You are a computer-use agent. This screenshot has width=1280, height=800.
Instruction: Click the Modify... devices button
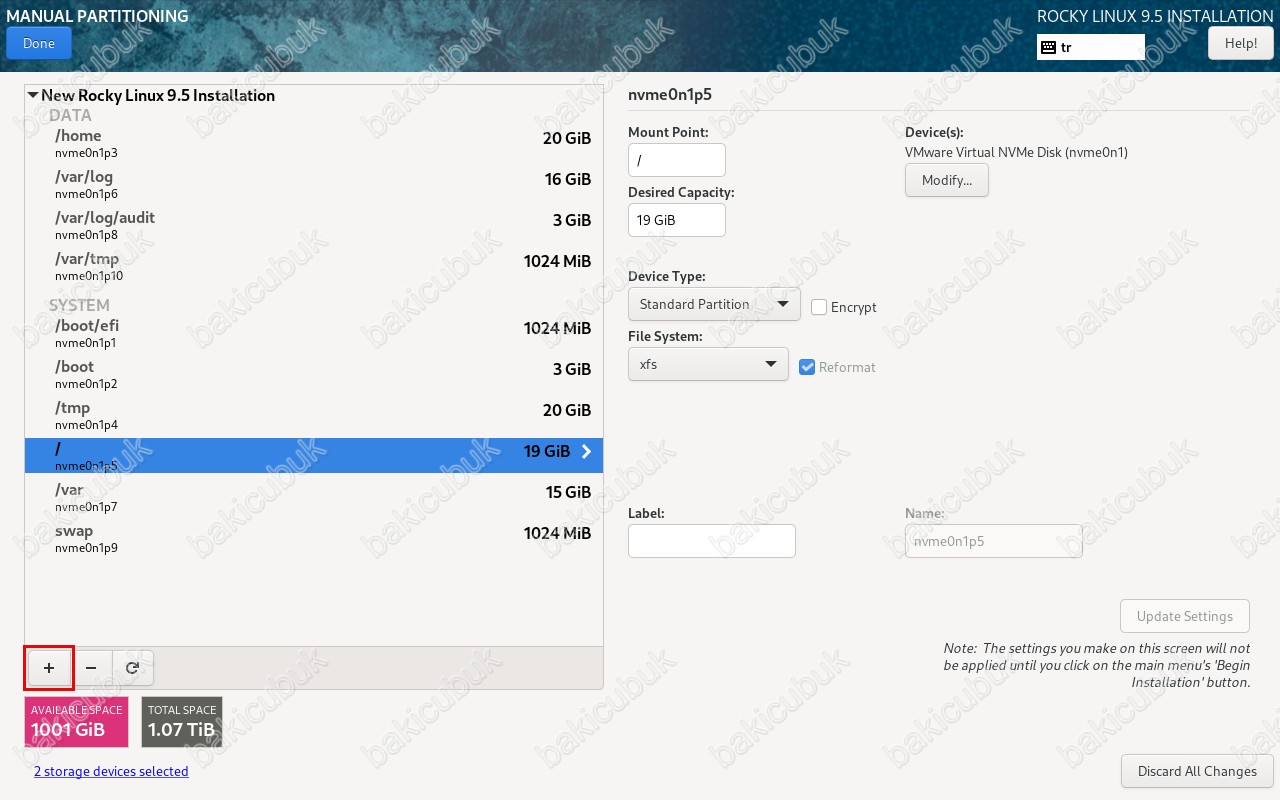pyautogui.click(x=947, y=180)
